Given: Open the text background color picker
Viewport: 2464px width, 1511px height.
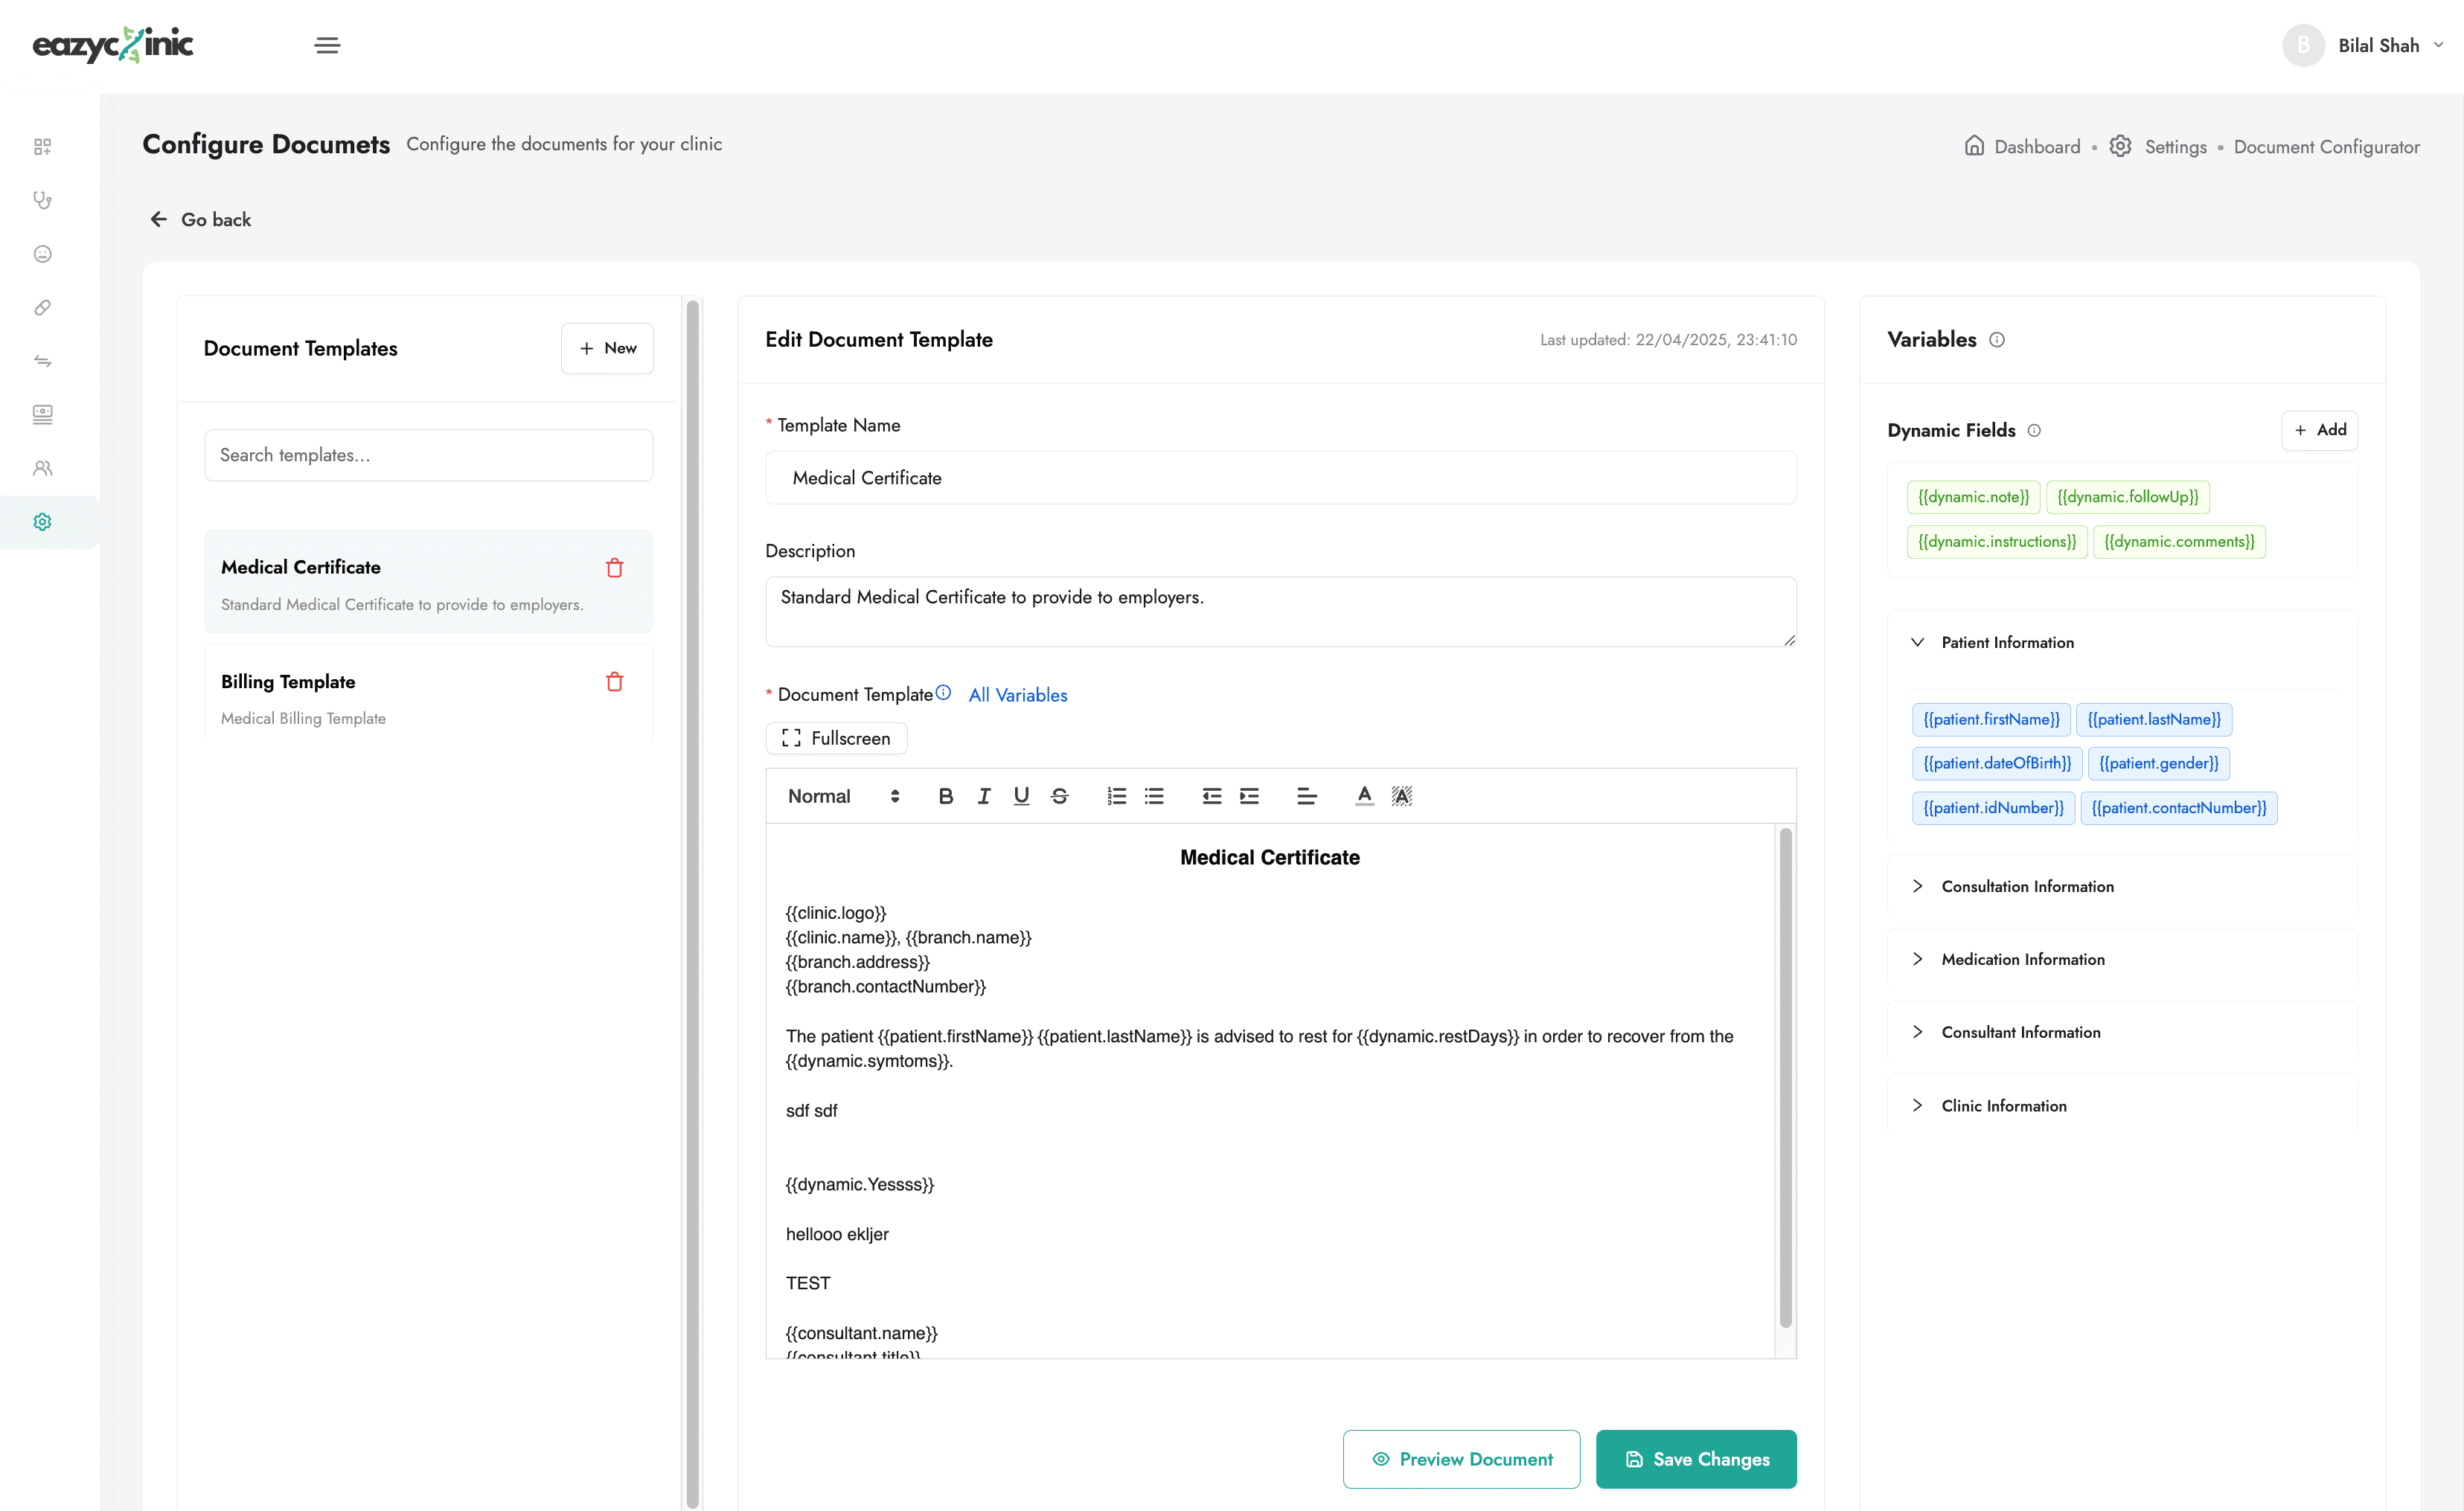Looking at the screenshot, I should 1402,796.
